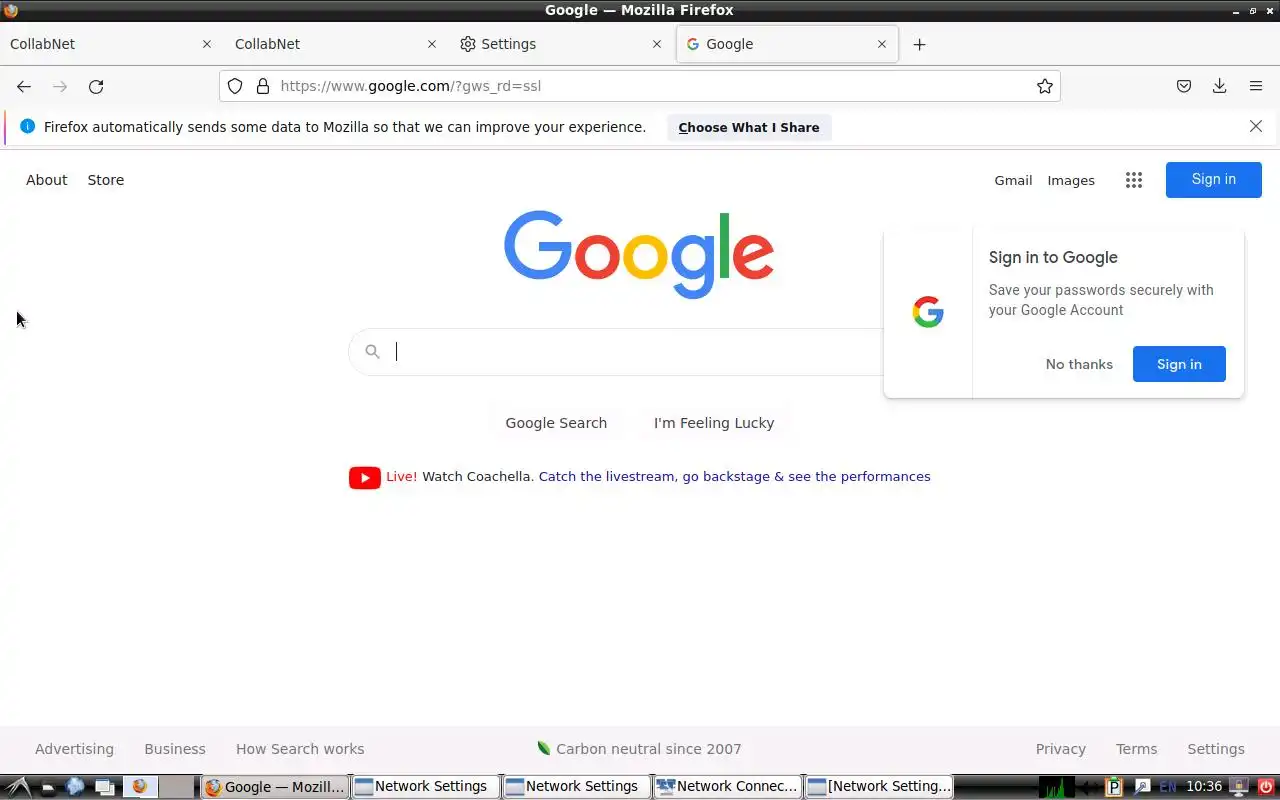Click the red power logout button

click(1268, 787)
